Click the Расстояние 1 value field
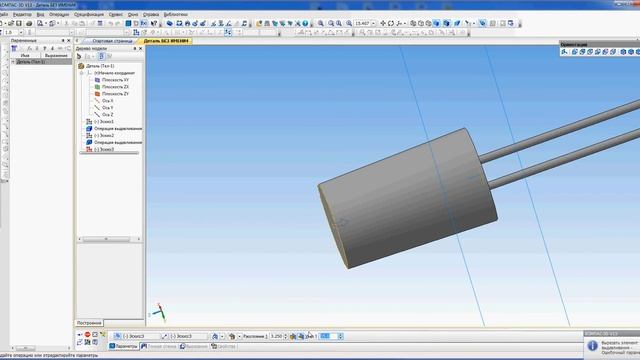640x360 pixels. (276, 336)
